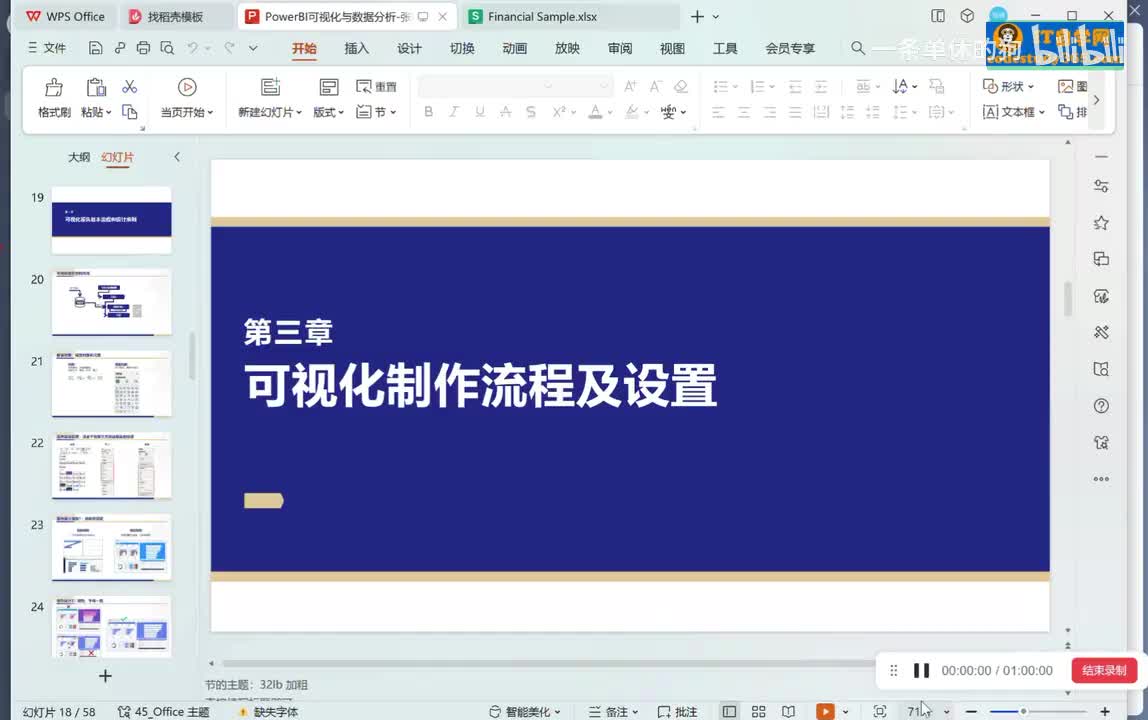Click the clear formatting eraser icon
The height and width of the screenshot is (720, 1148).
tap(681, 86)
